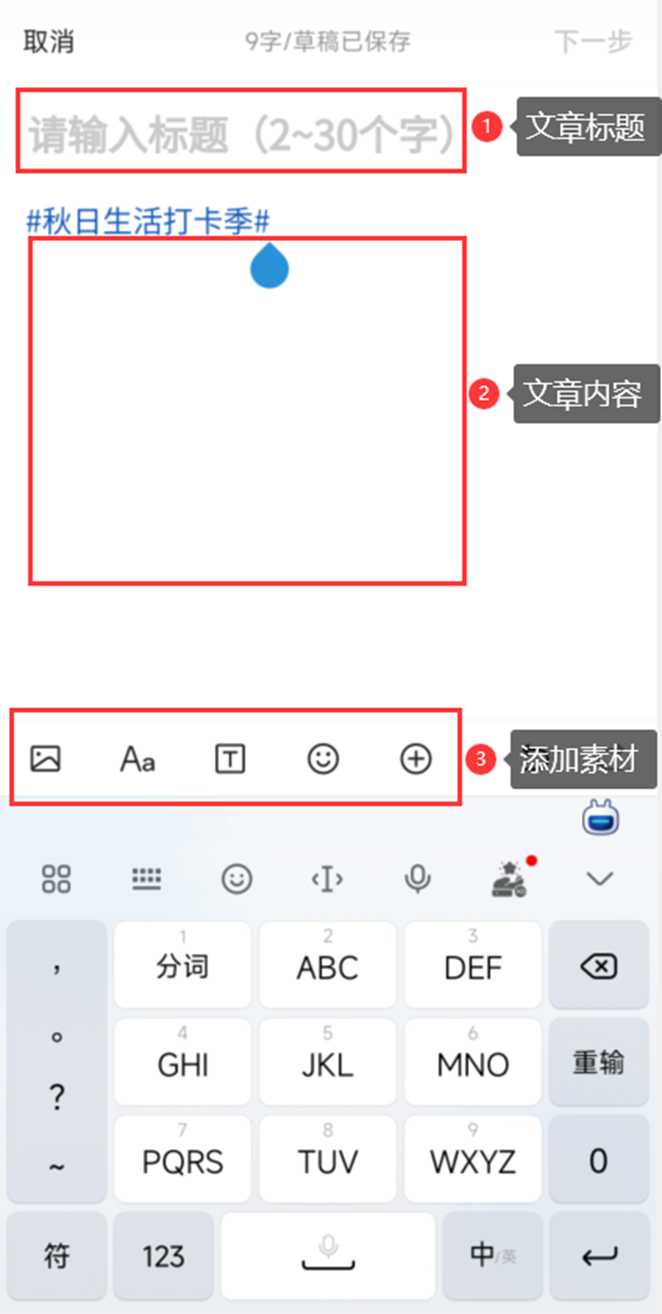
Task: Tap the insert image icon
Action: pos(46,759)
